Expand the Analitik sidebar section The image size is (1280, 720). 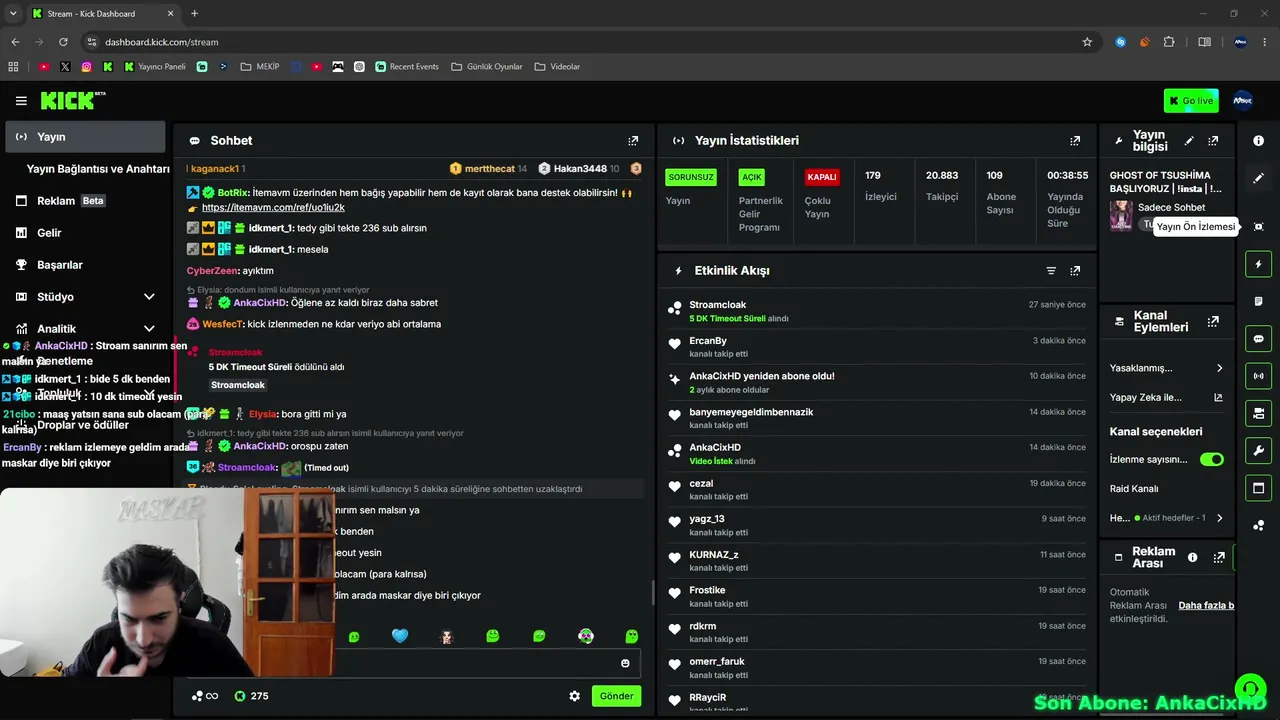click(149, 329)
